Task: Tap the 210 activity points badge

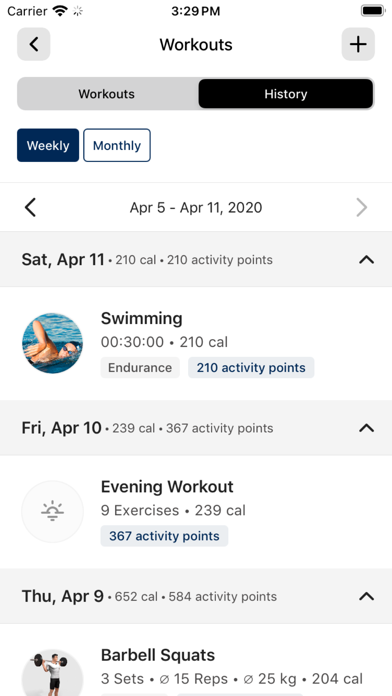Action: click(x=251, y=368)
